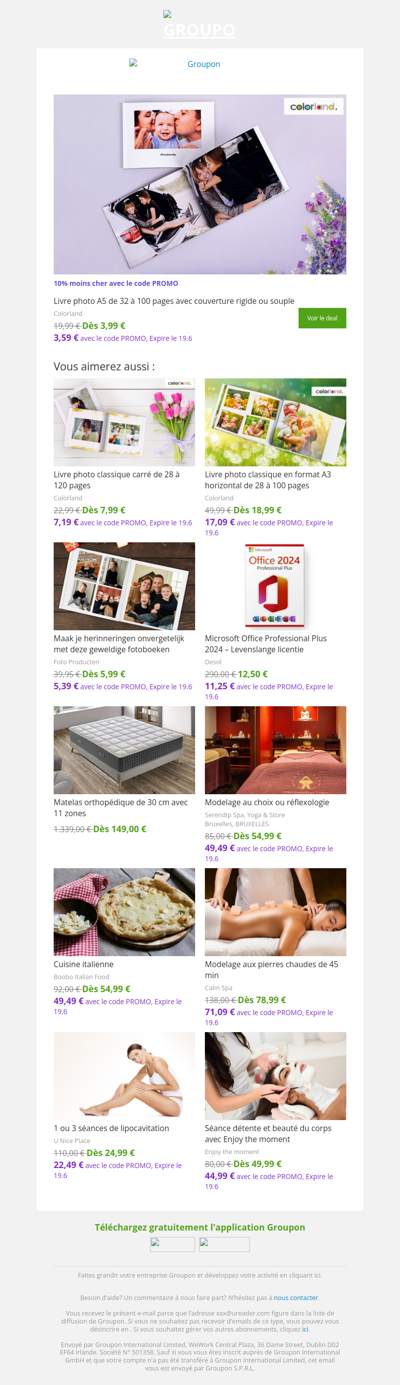The image size is (400, 1385).
Task: Open 'Livre photo A5 de 32 à 100 pages' title
Action: pos(174,300)
